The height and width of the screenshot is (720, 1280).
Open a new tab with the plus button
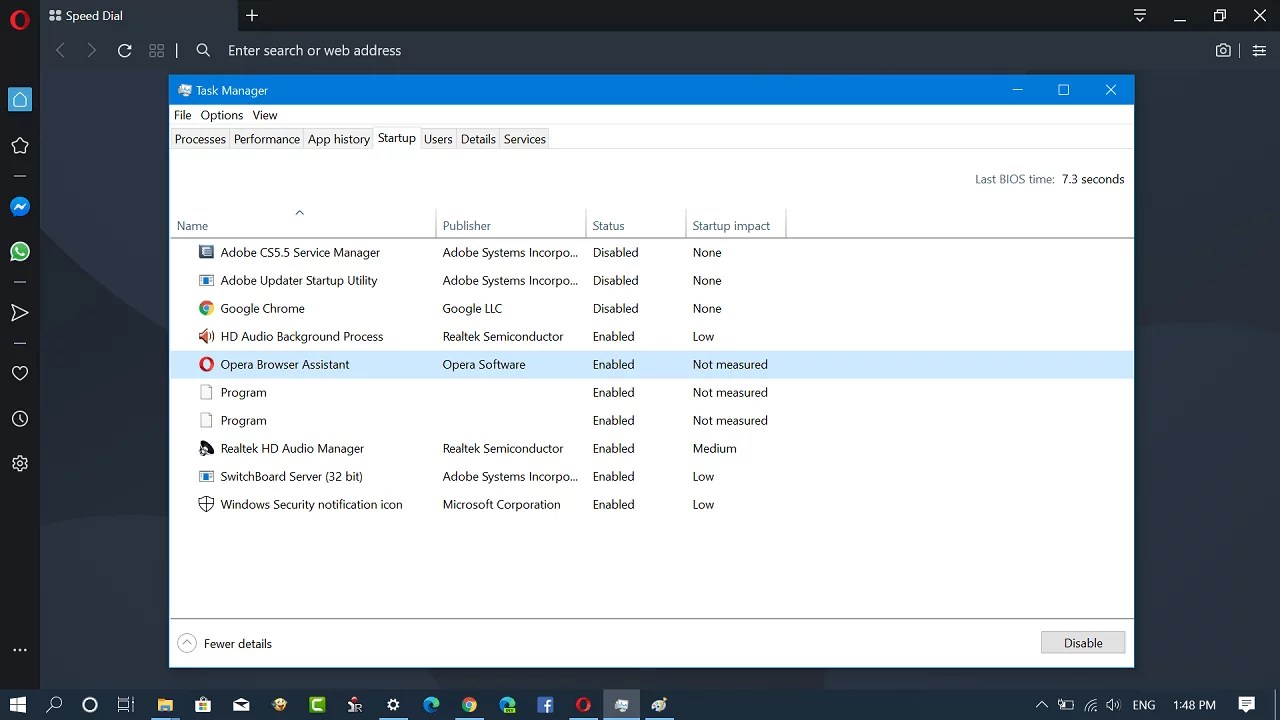pyautogui.click(x=251, y=16)
